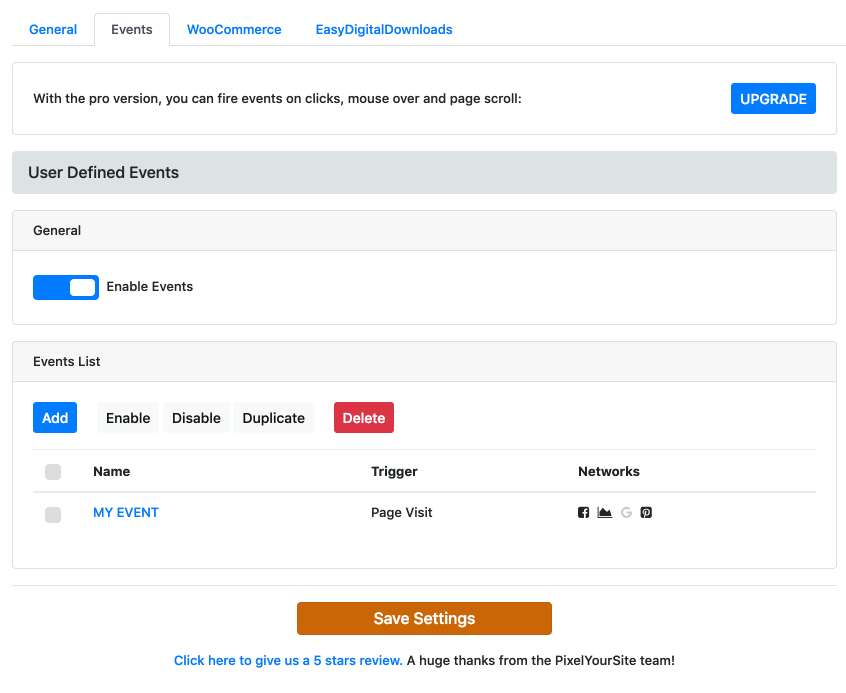The image size is (846, 693).
Task: Click the Pinterest network icon
Action: pyautogui.click(x=647, y=513)
